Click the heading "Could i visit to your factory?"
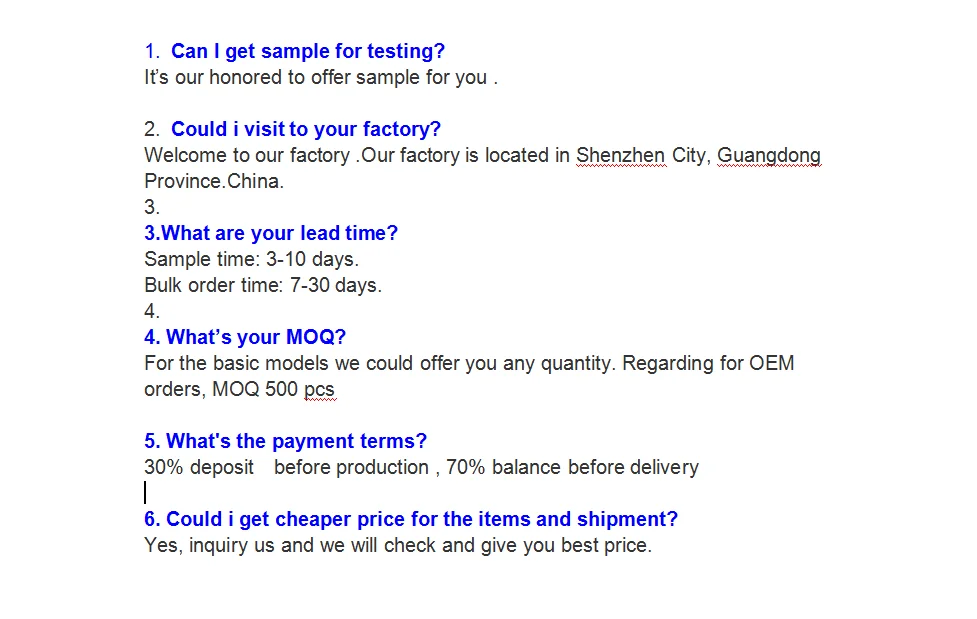 click(305, 129)
